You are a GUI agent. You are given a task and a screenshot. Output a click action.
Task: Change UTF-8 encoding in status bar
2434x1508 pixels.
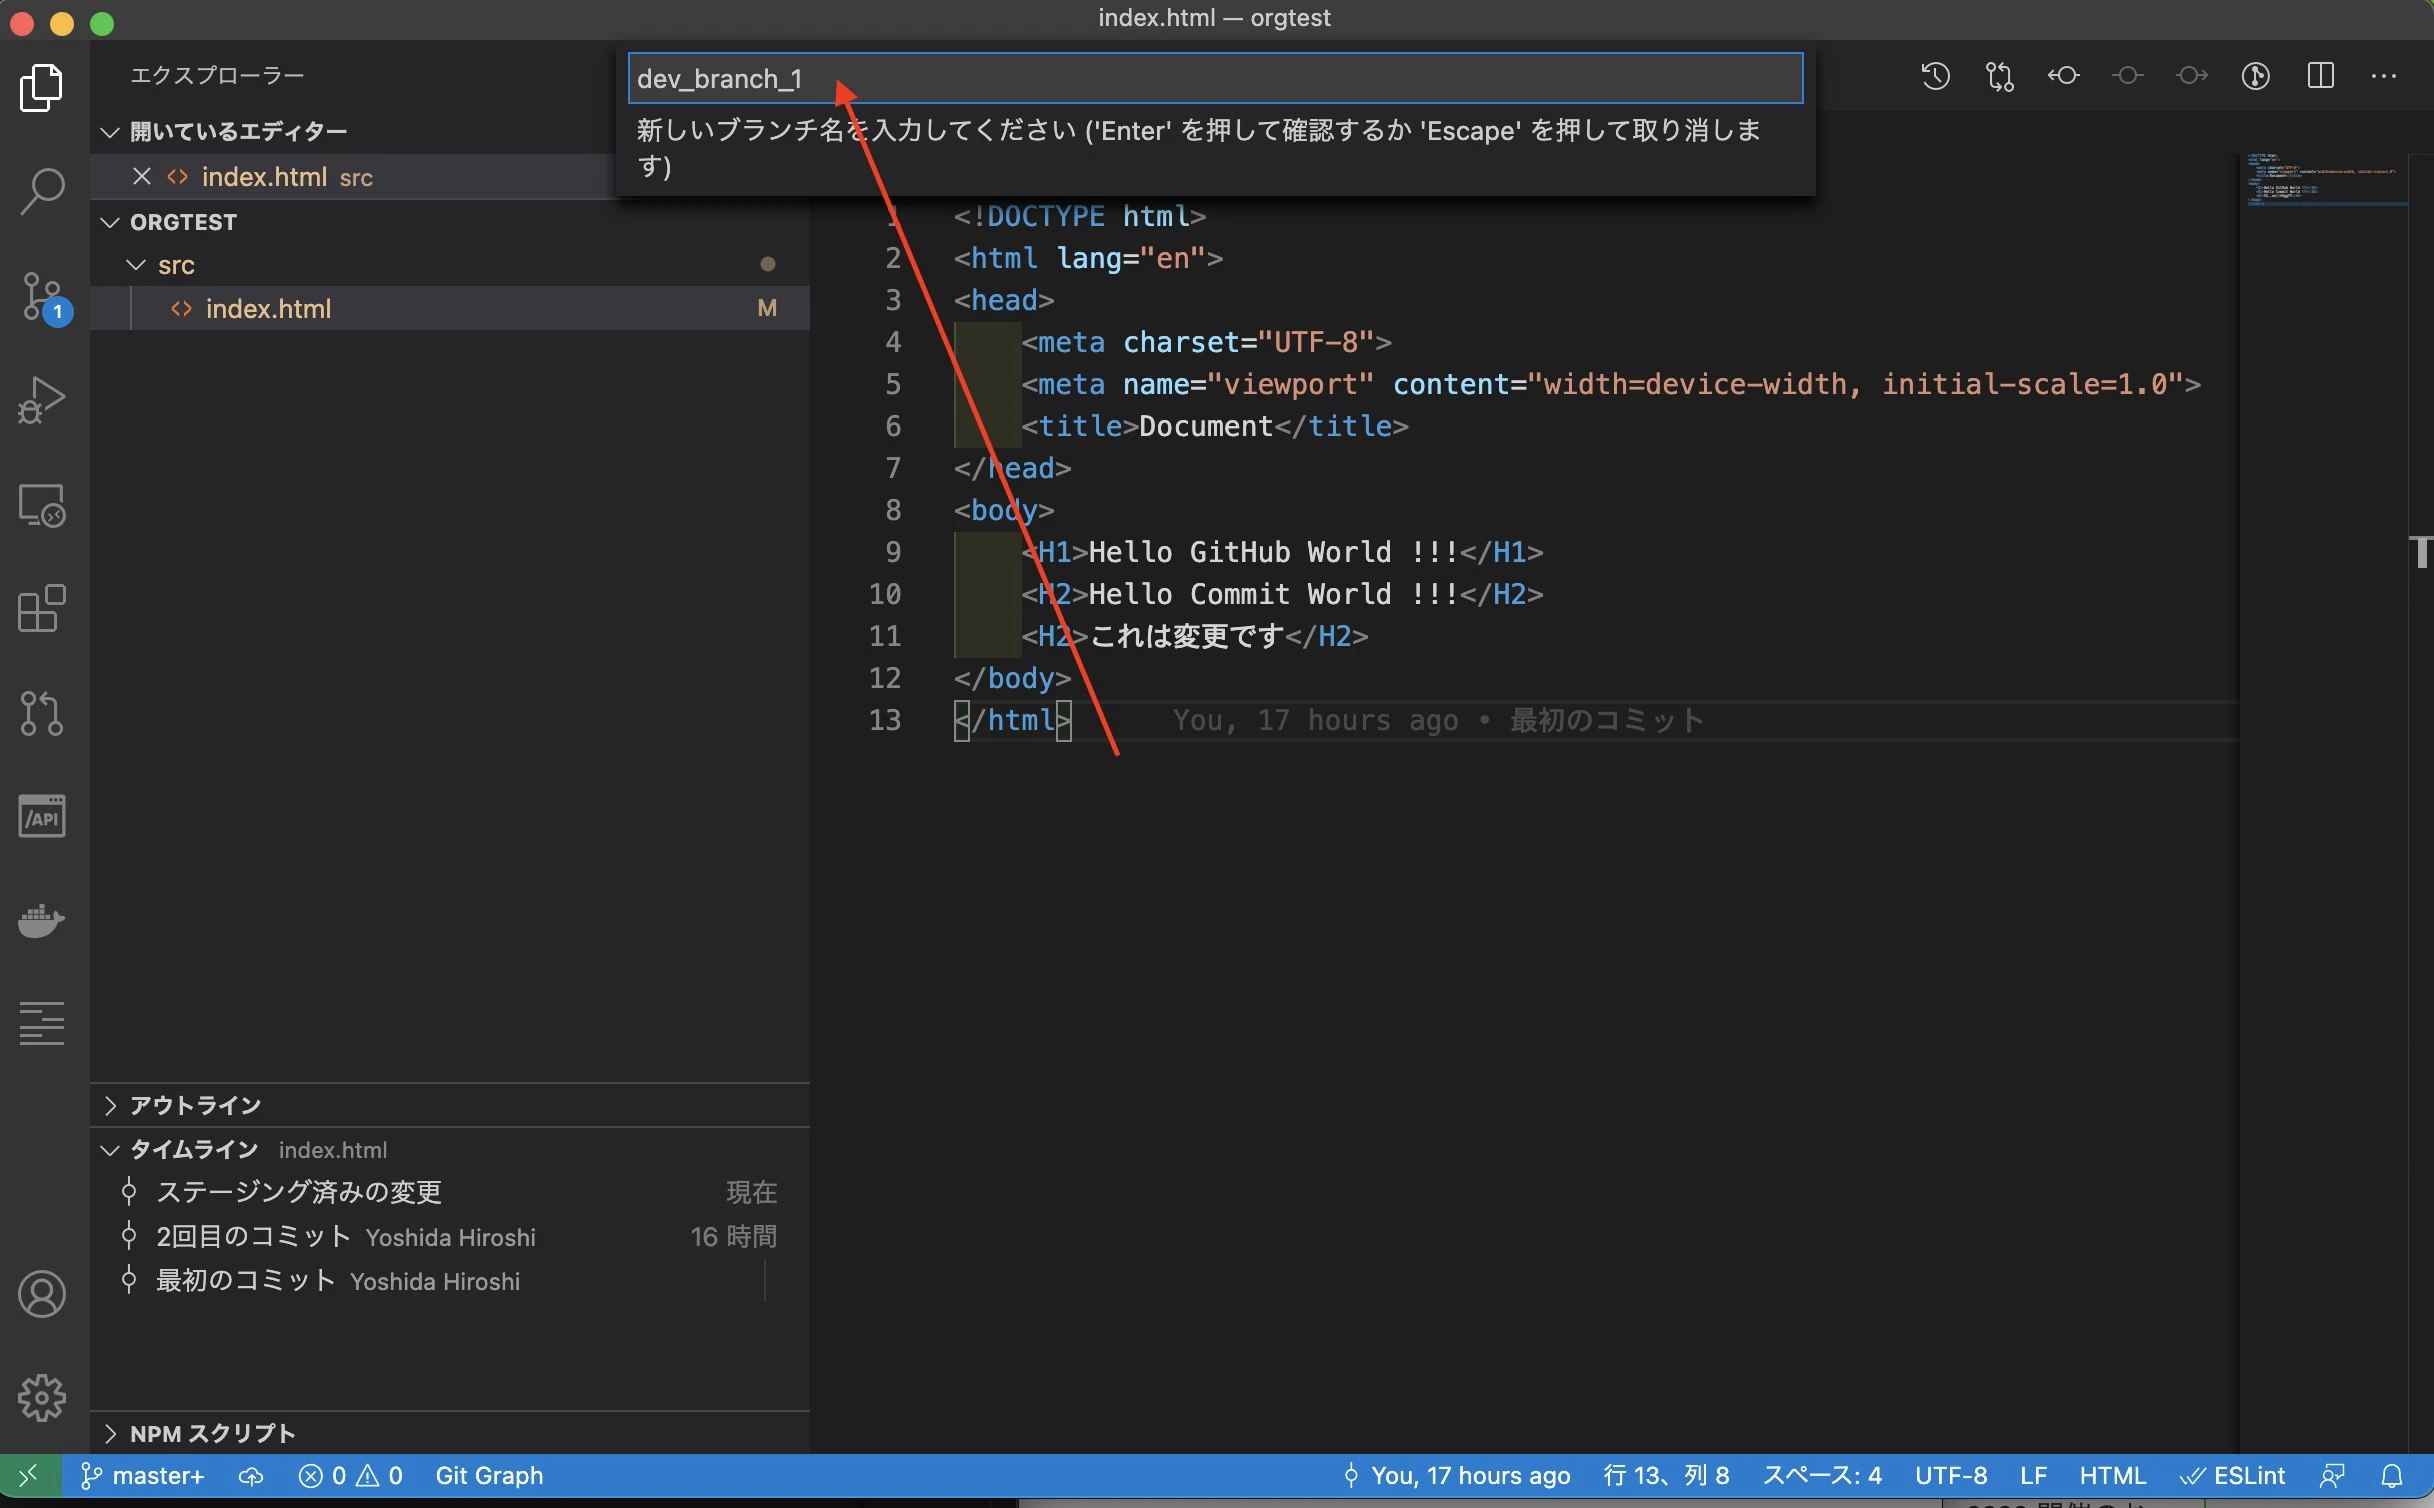point(1951,1476)
